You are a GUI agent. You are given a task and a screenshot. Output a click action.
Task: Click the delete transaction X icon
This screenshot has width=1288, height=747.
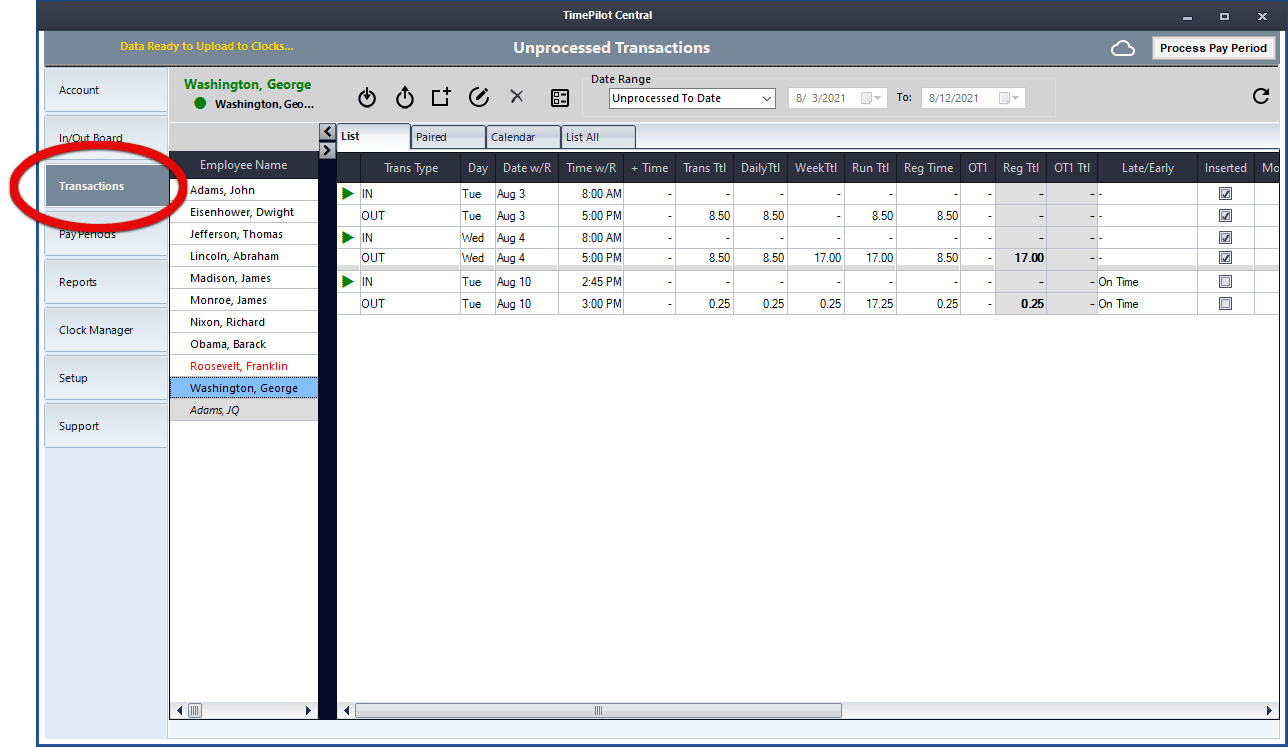[x=516, y=97]
